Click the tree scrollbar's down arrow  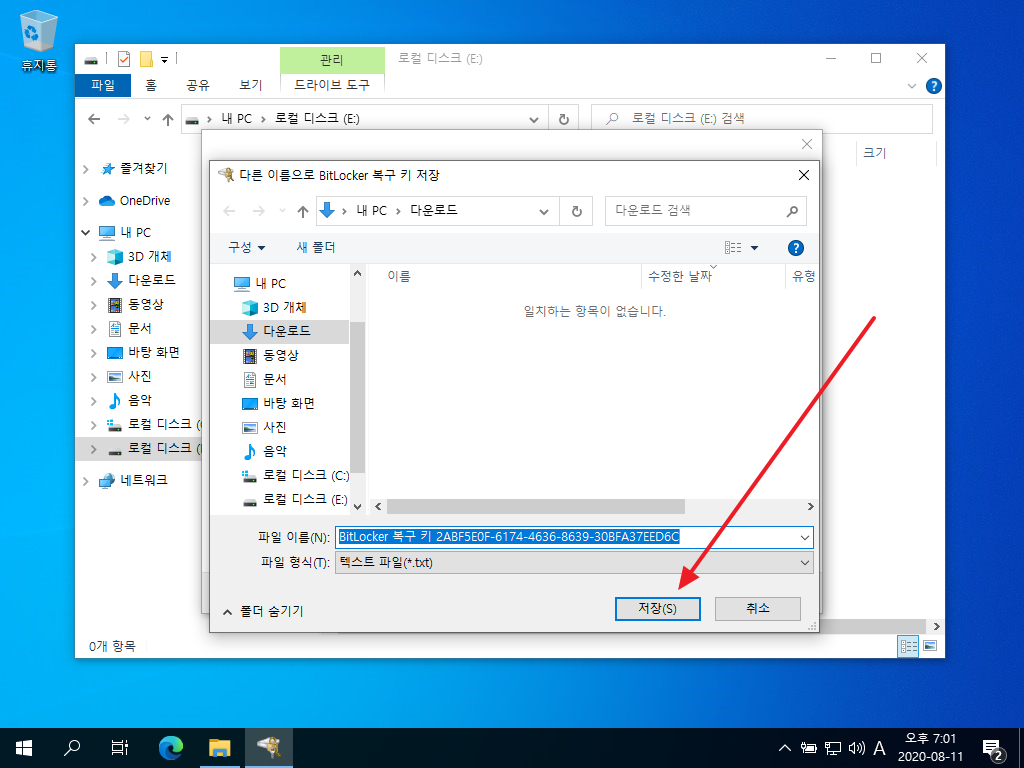click(357, 506)
